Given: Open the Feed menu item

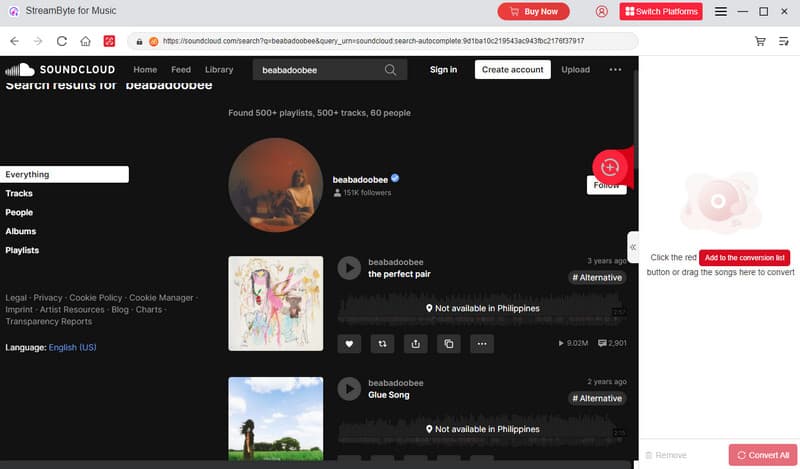Looking at the screenshot, I should click(181, 69).
